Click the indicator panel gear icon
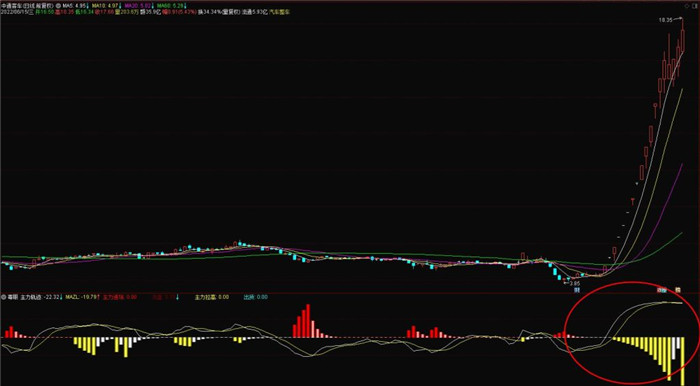700x386 pixels. [x=3, y=297]
